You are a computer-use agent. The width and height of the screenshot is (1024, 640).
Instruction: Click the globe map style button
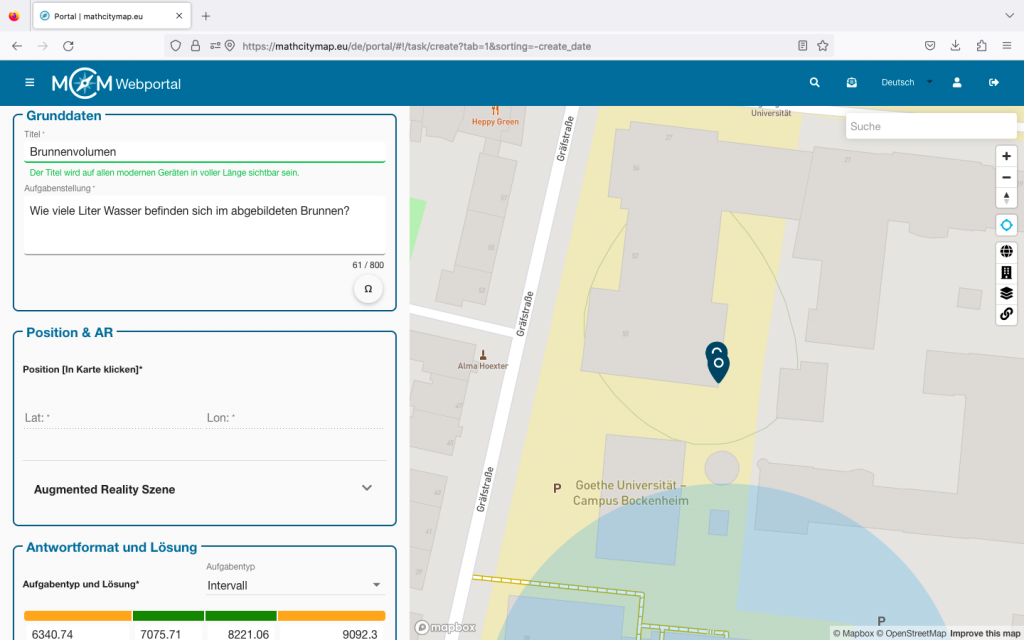point(1006,251)
